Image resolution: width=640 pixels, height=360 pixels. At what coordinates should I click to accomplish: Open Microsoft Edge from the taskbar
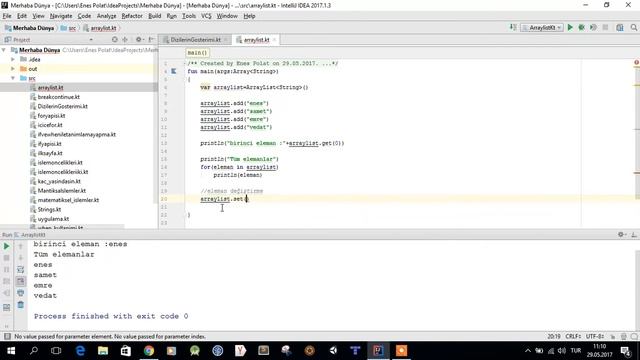(80, 351)
